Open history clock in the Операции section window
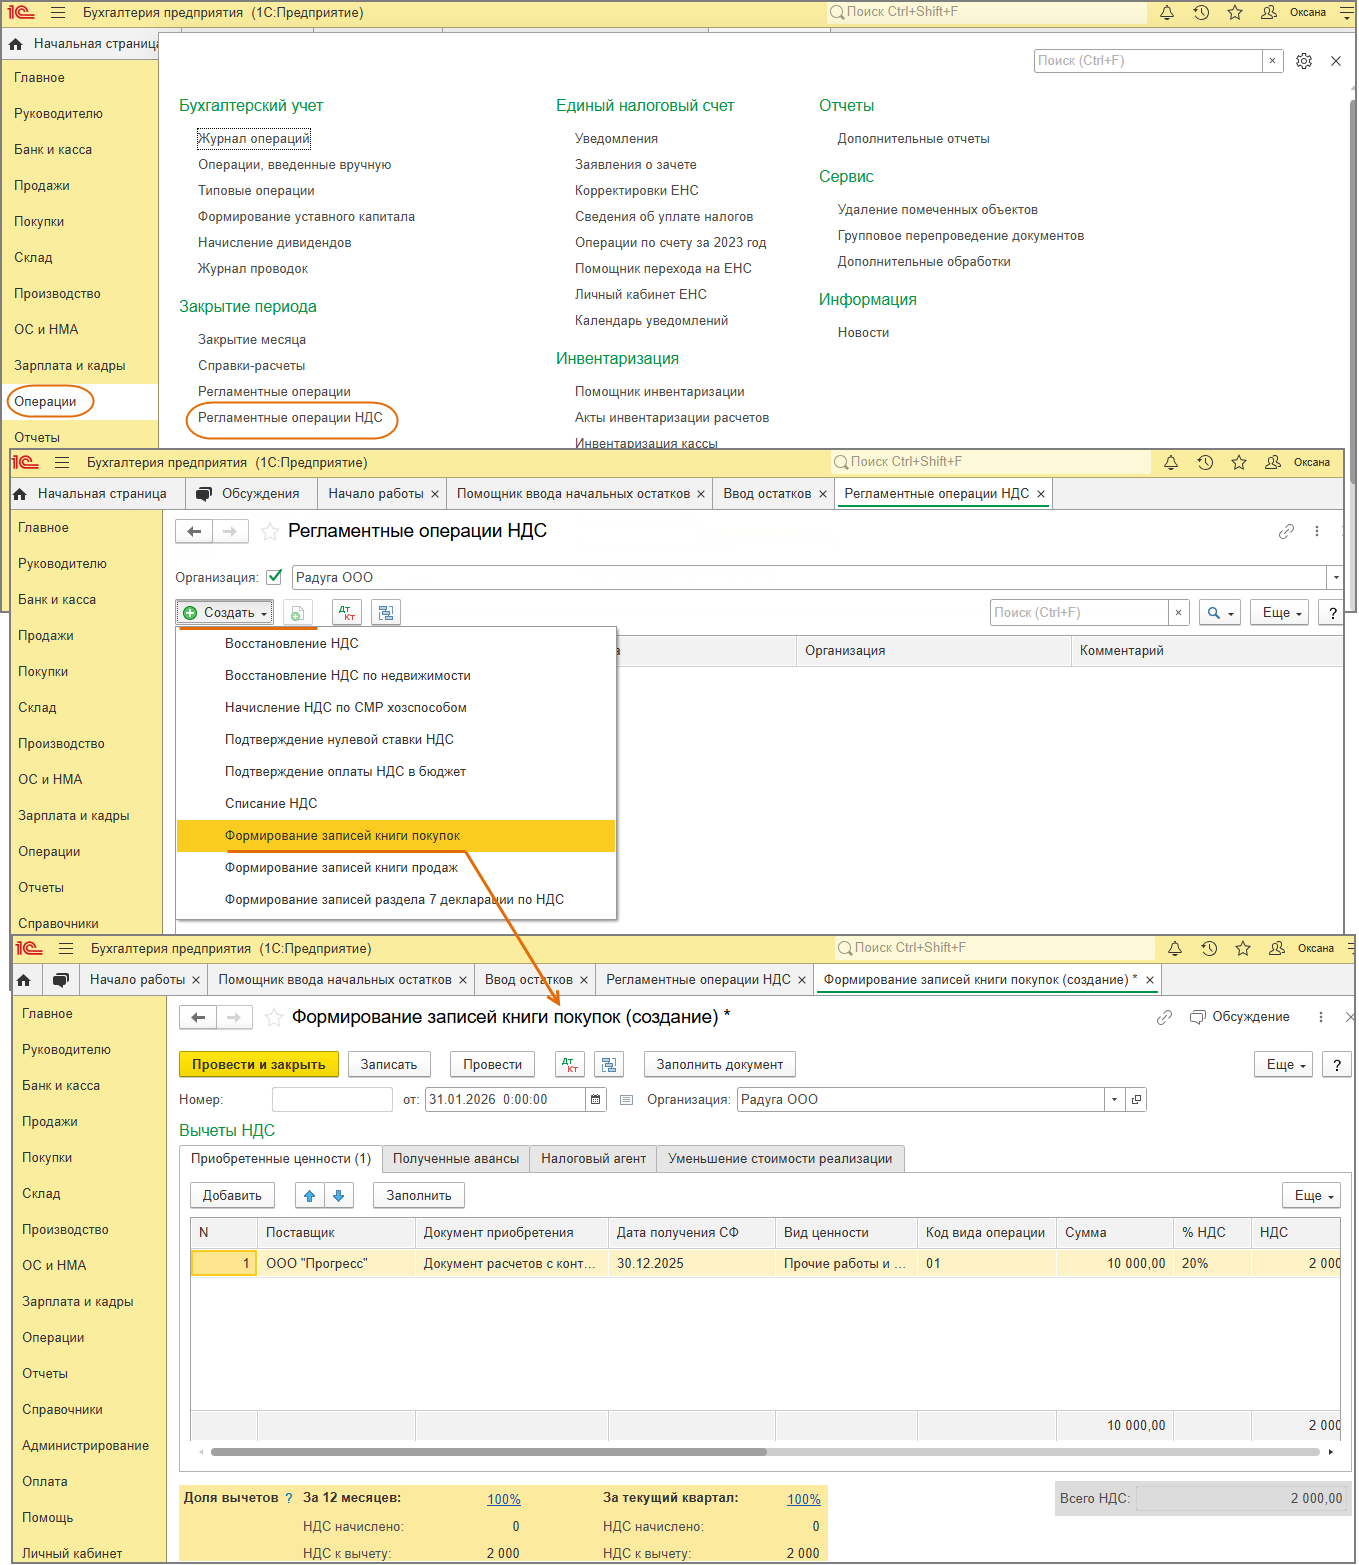Viewport: 1359px width, 1565px height. (1201, 13)
